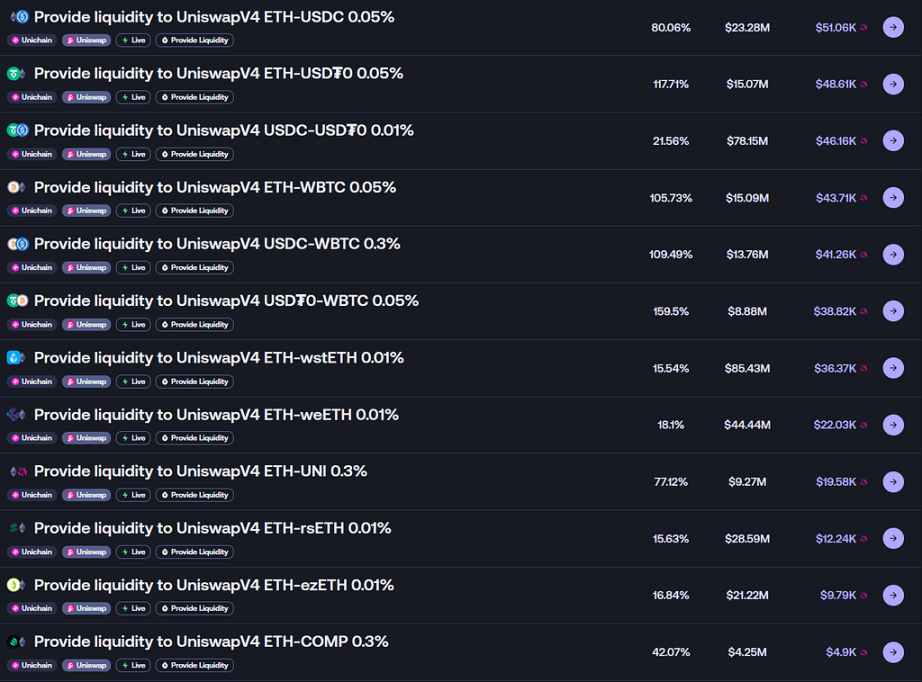922x682 pixels.
Task: Click Provide Liquidity tag under ETH-rsETH row
Action: click(195, 552)
